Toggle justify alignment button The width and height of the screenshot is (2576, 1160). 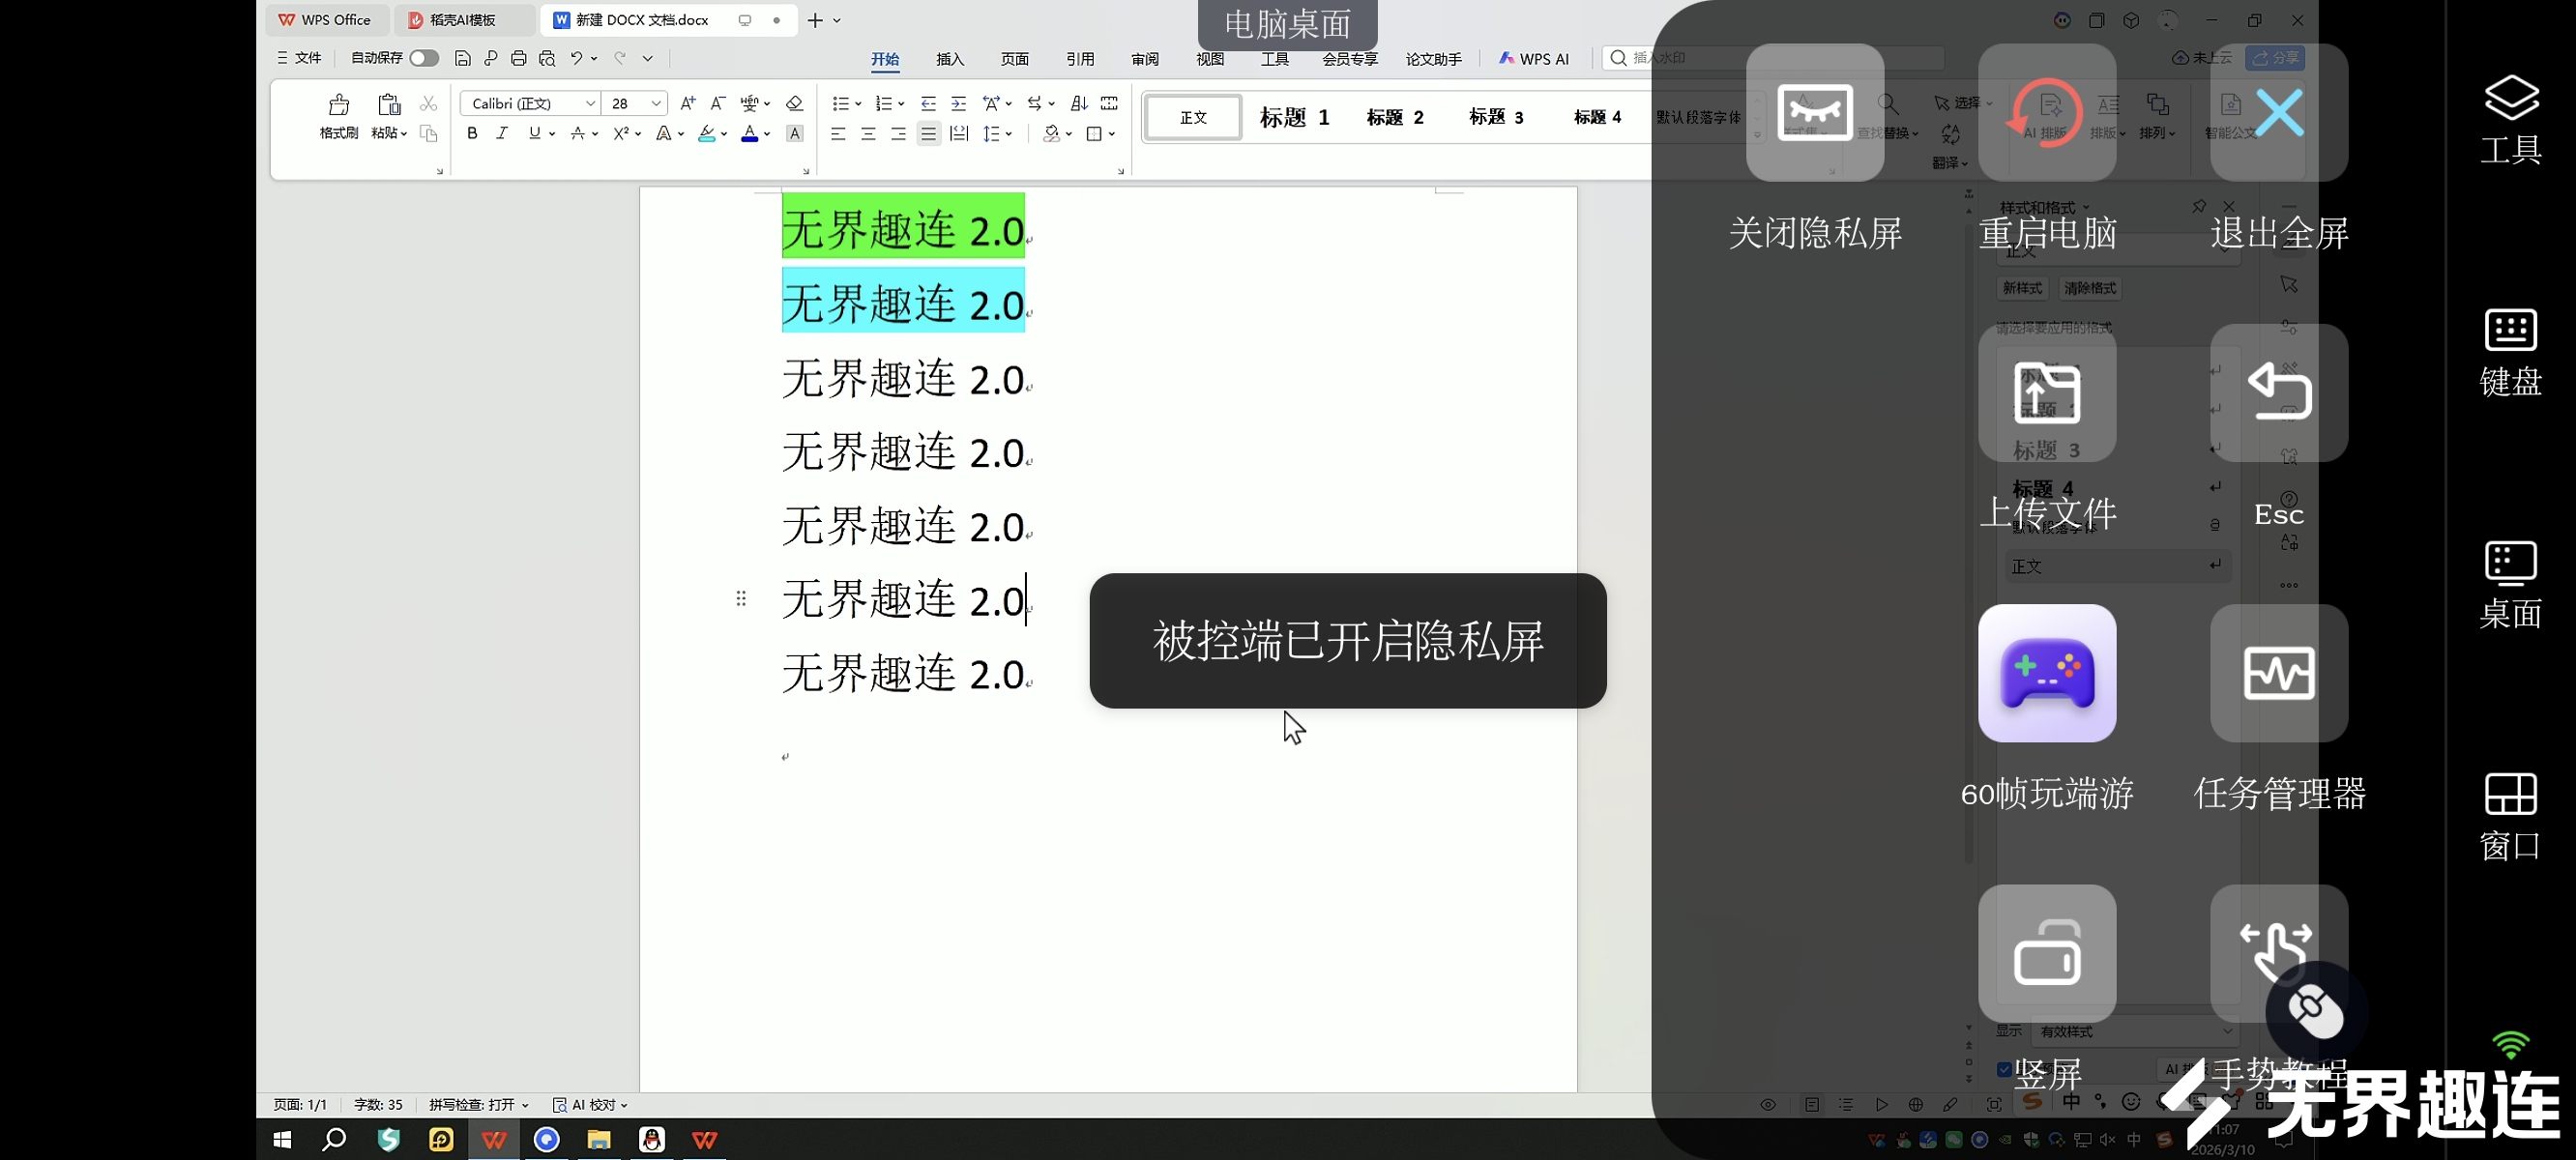point(928,133)
